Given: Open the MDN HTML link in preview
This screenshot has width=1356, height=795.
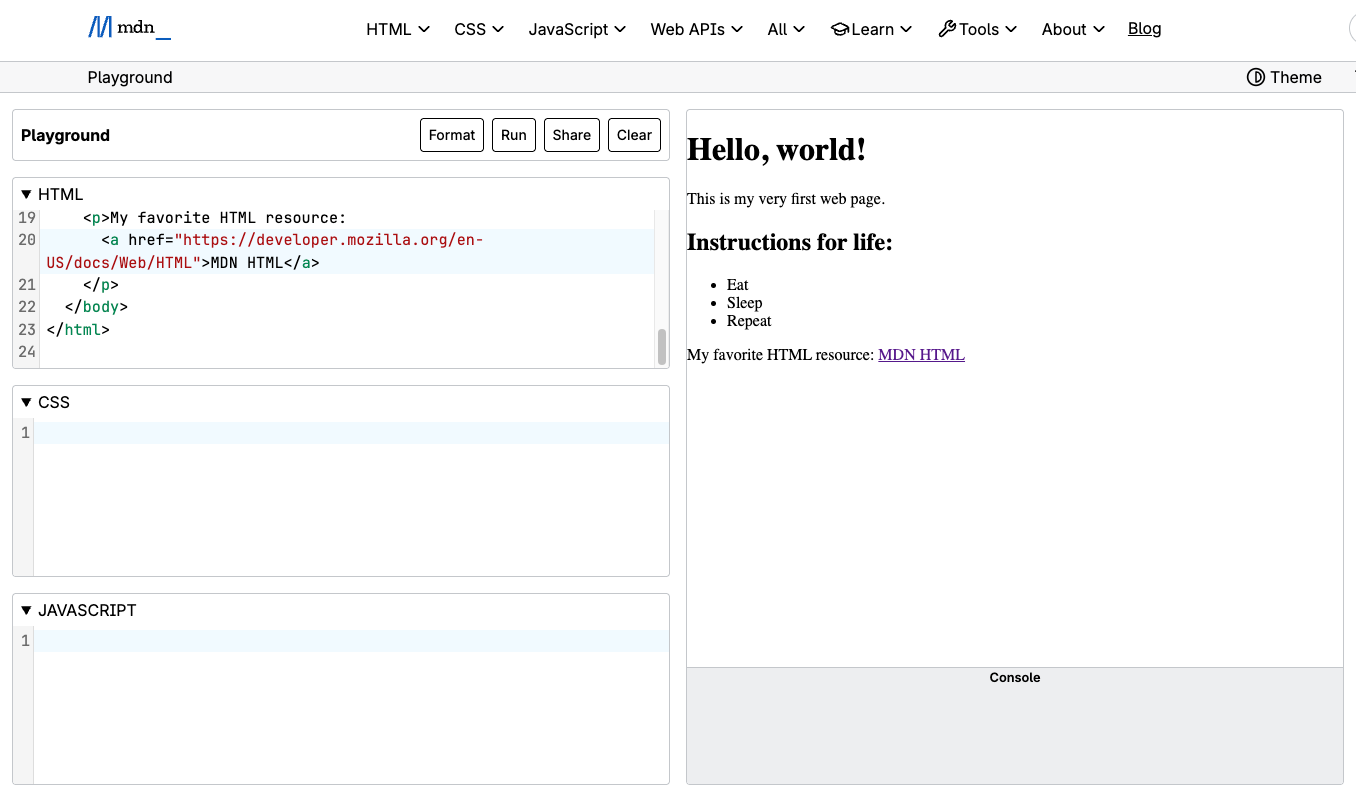Looking at the screenshot, I should pyautogui.click(x=921, y=355).
